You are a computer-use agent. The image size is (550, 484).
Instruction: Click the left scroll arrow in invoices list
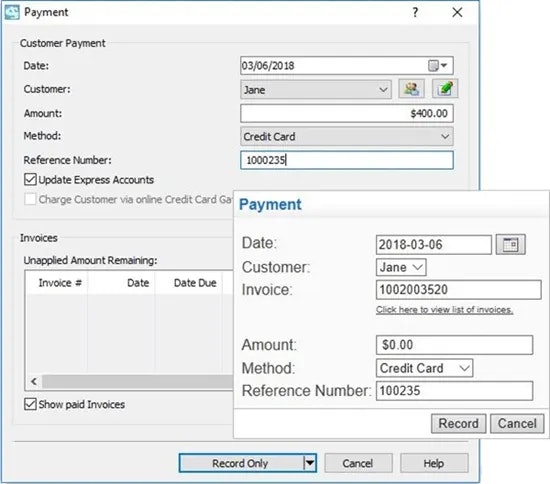point(34,381)
